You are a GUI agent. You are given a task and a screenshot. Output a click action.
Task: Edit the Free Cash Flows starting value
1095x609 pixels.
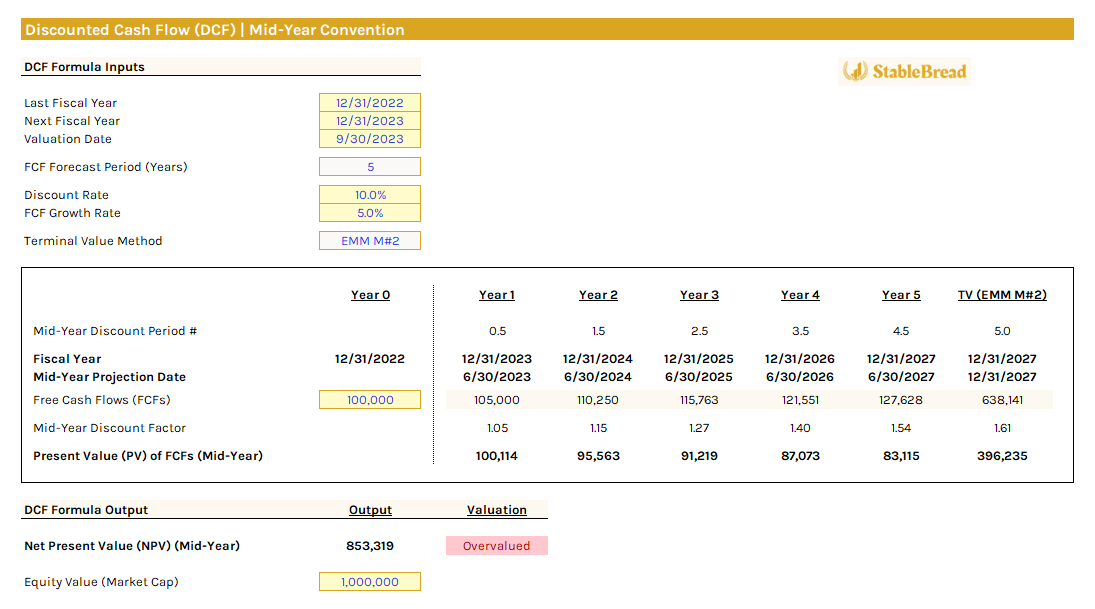(370, 399)
